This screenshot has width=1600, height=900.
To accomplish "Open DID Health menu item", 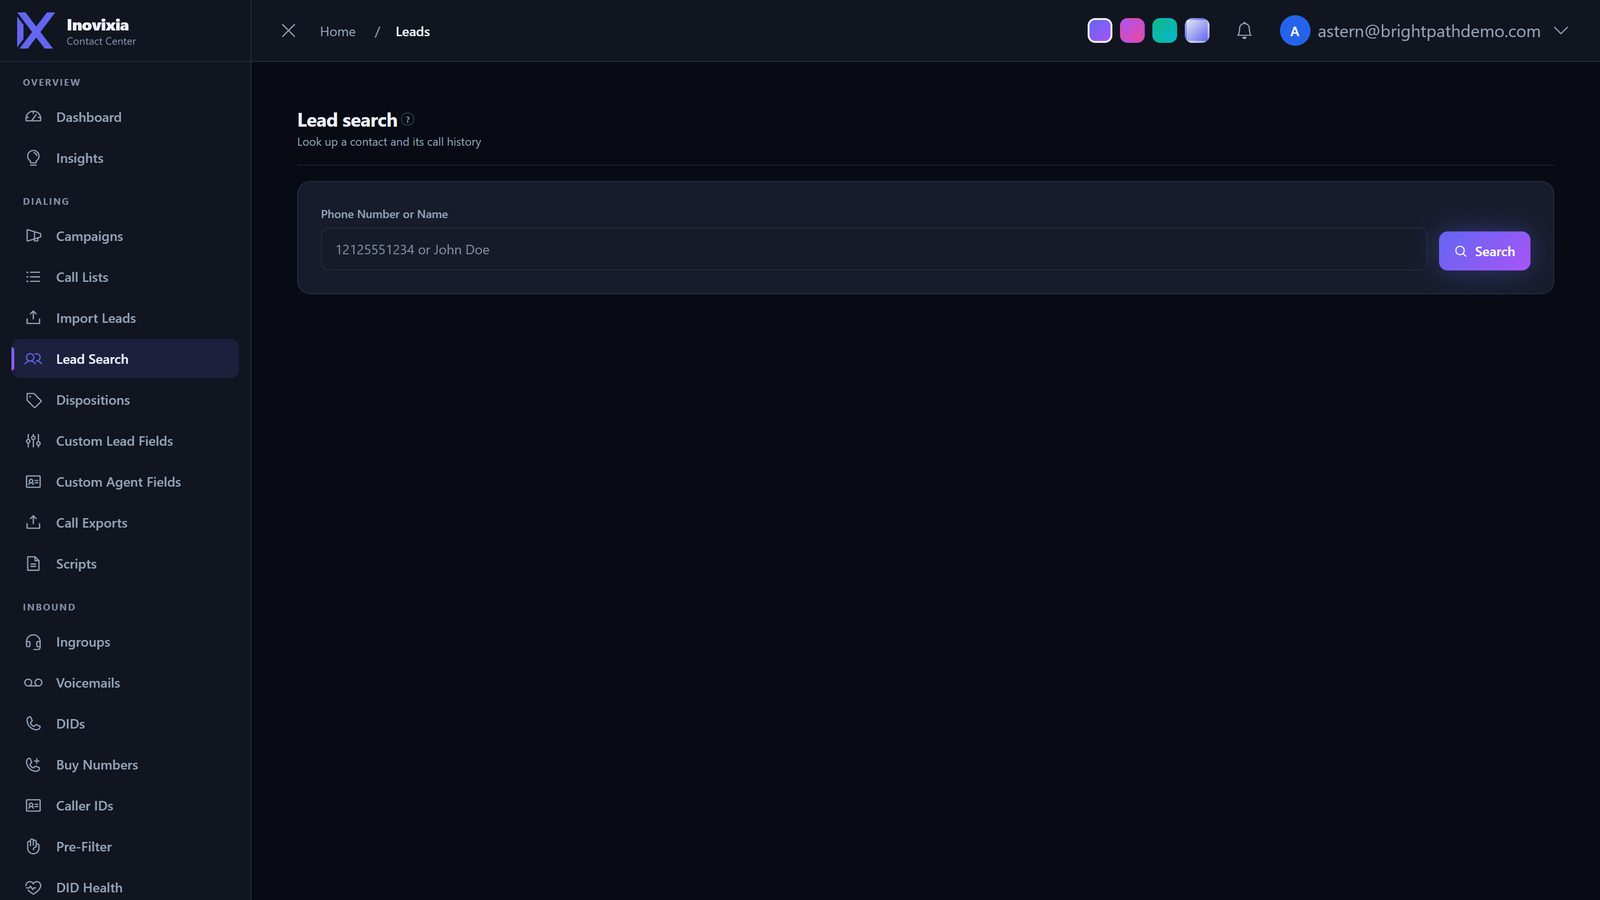I will click(x=125, y=888).
